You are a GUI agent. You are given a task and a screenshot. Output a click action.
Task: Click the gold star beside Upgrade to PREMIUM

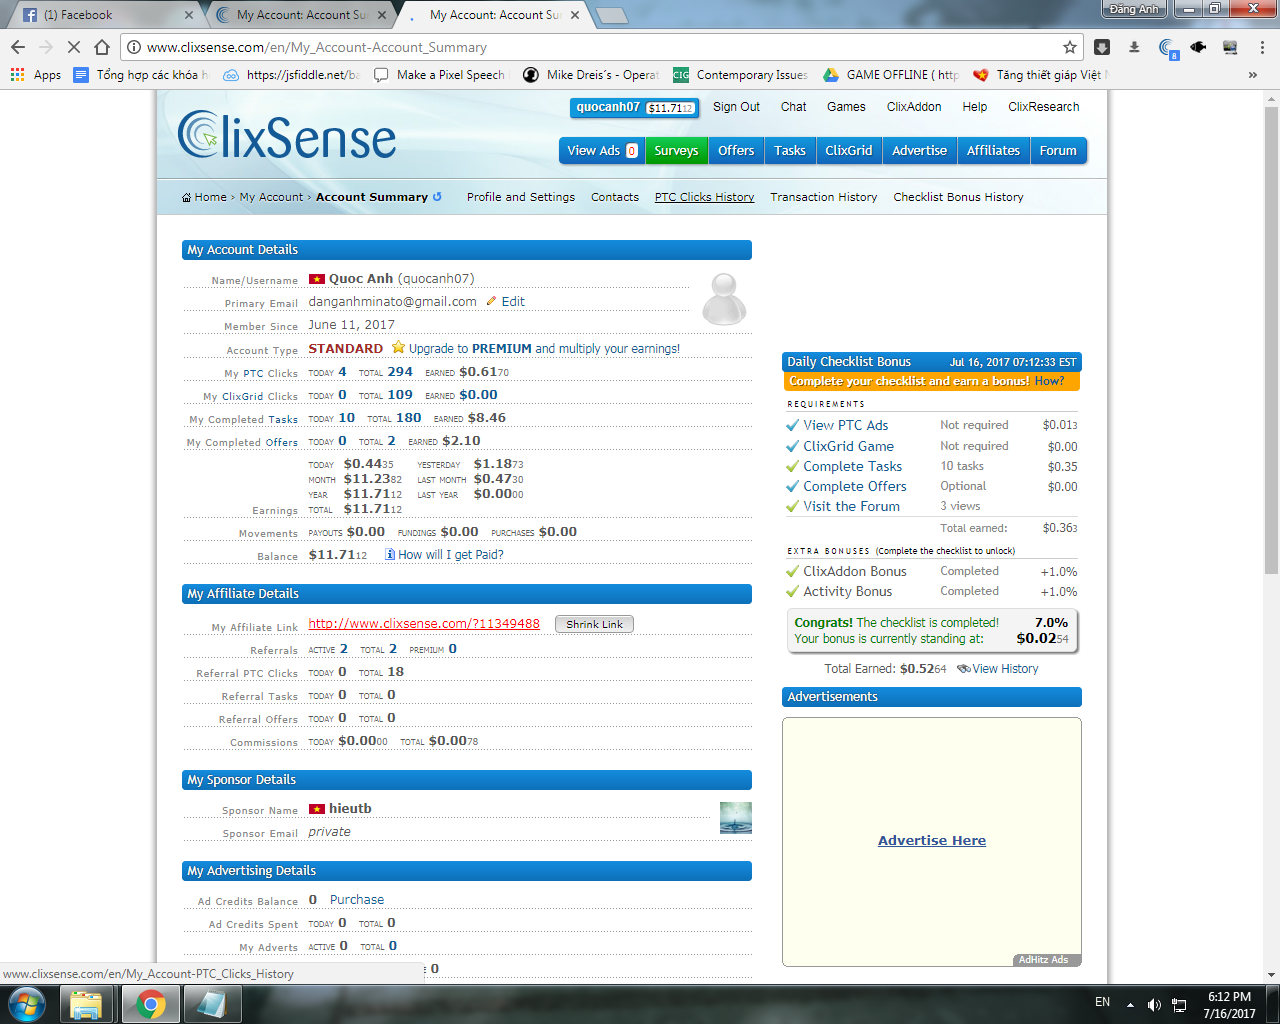(398, 348)
